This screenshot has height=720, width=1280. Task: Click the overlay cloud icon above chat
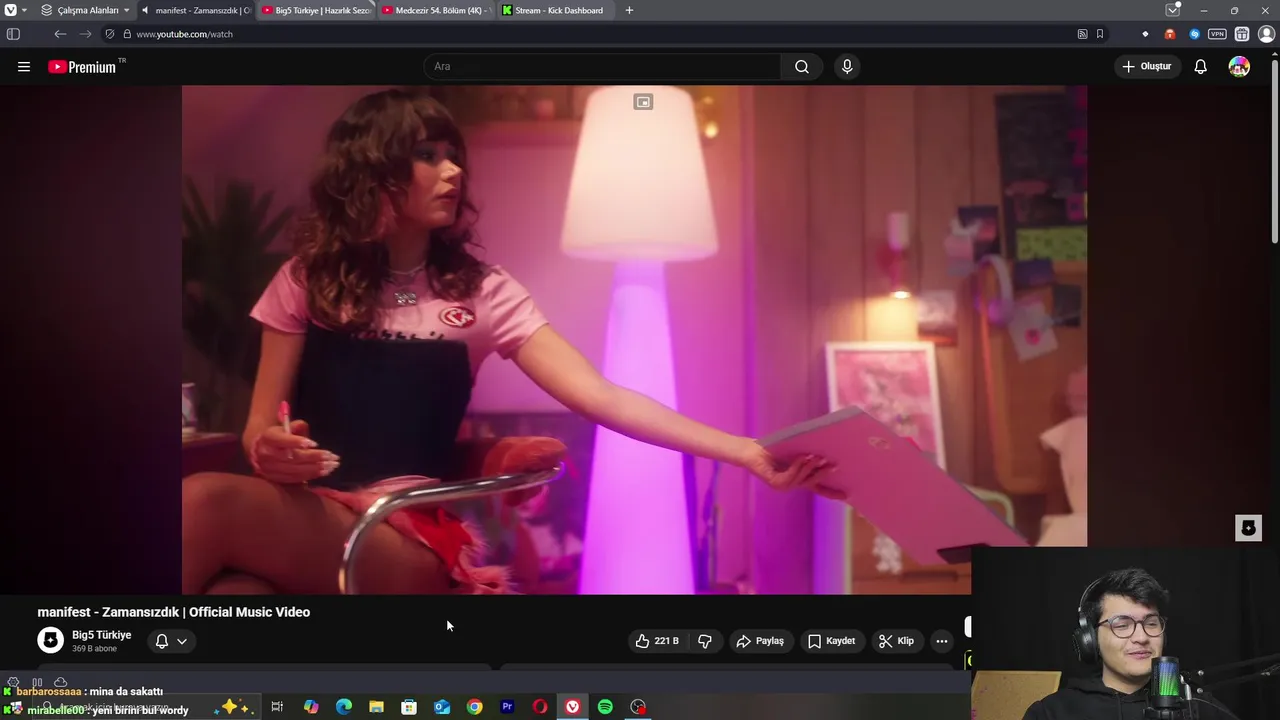click(60, 682)
